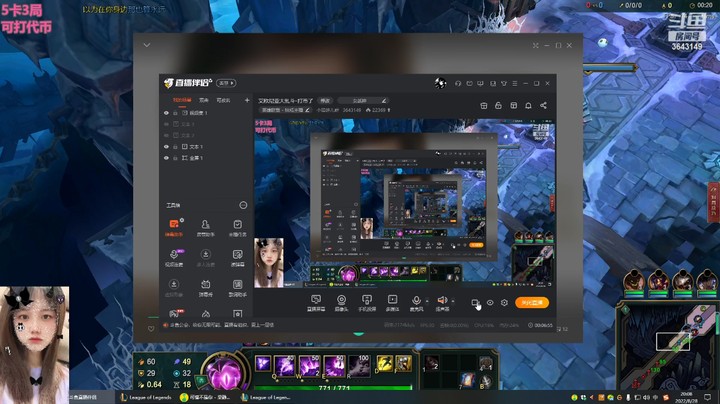Open the green-icon music app taskbar item
The image size is (720, 404).
(x=205, y=397)
